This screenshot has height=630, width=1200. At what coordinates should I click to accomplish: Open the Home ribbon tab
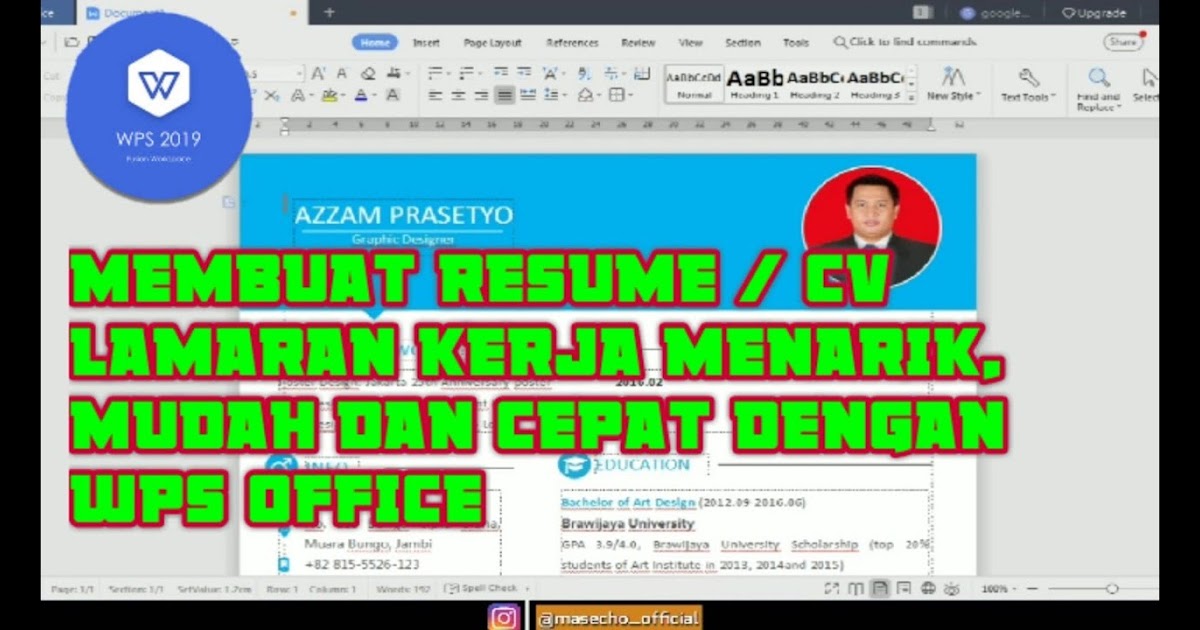click(375, 43)
